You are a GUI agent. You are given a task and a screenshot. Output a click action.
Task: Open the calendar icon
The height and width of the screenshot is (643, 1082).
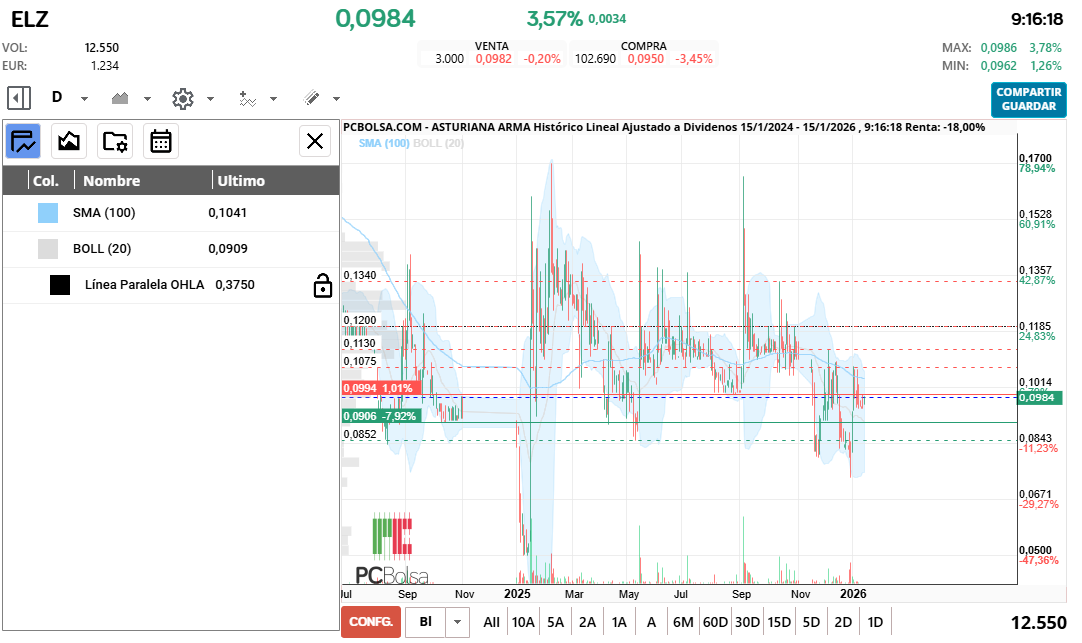point(161,141)
